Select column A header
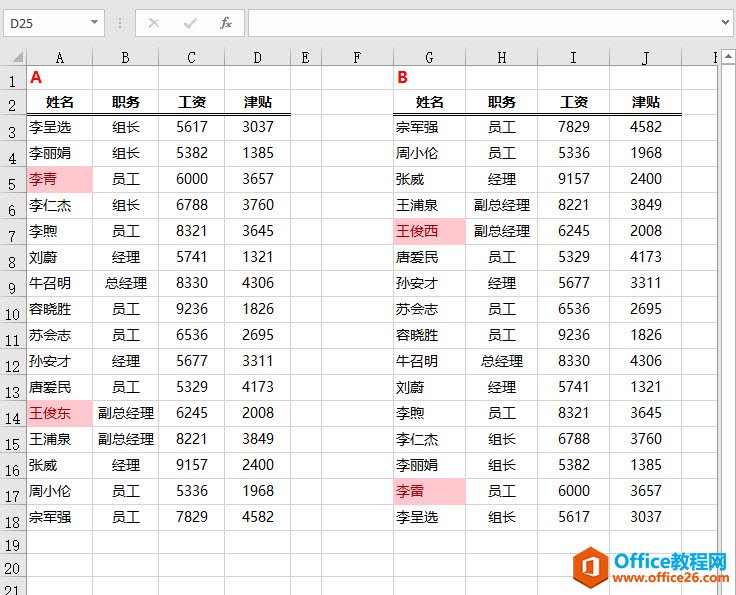The width and height of the screenshot is (736, 595). coord(60,58)
